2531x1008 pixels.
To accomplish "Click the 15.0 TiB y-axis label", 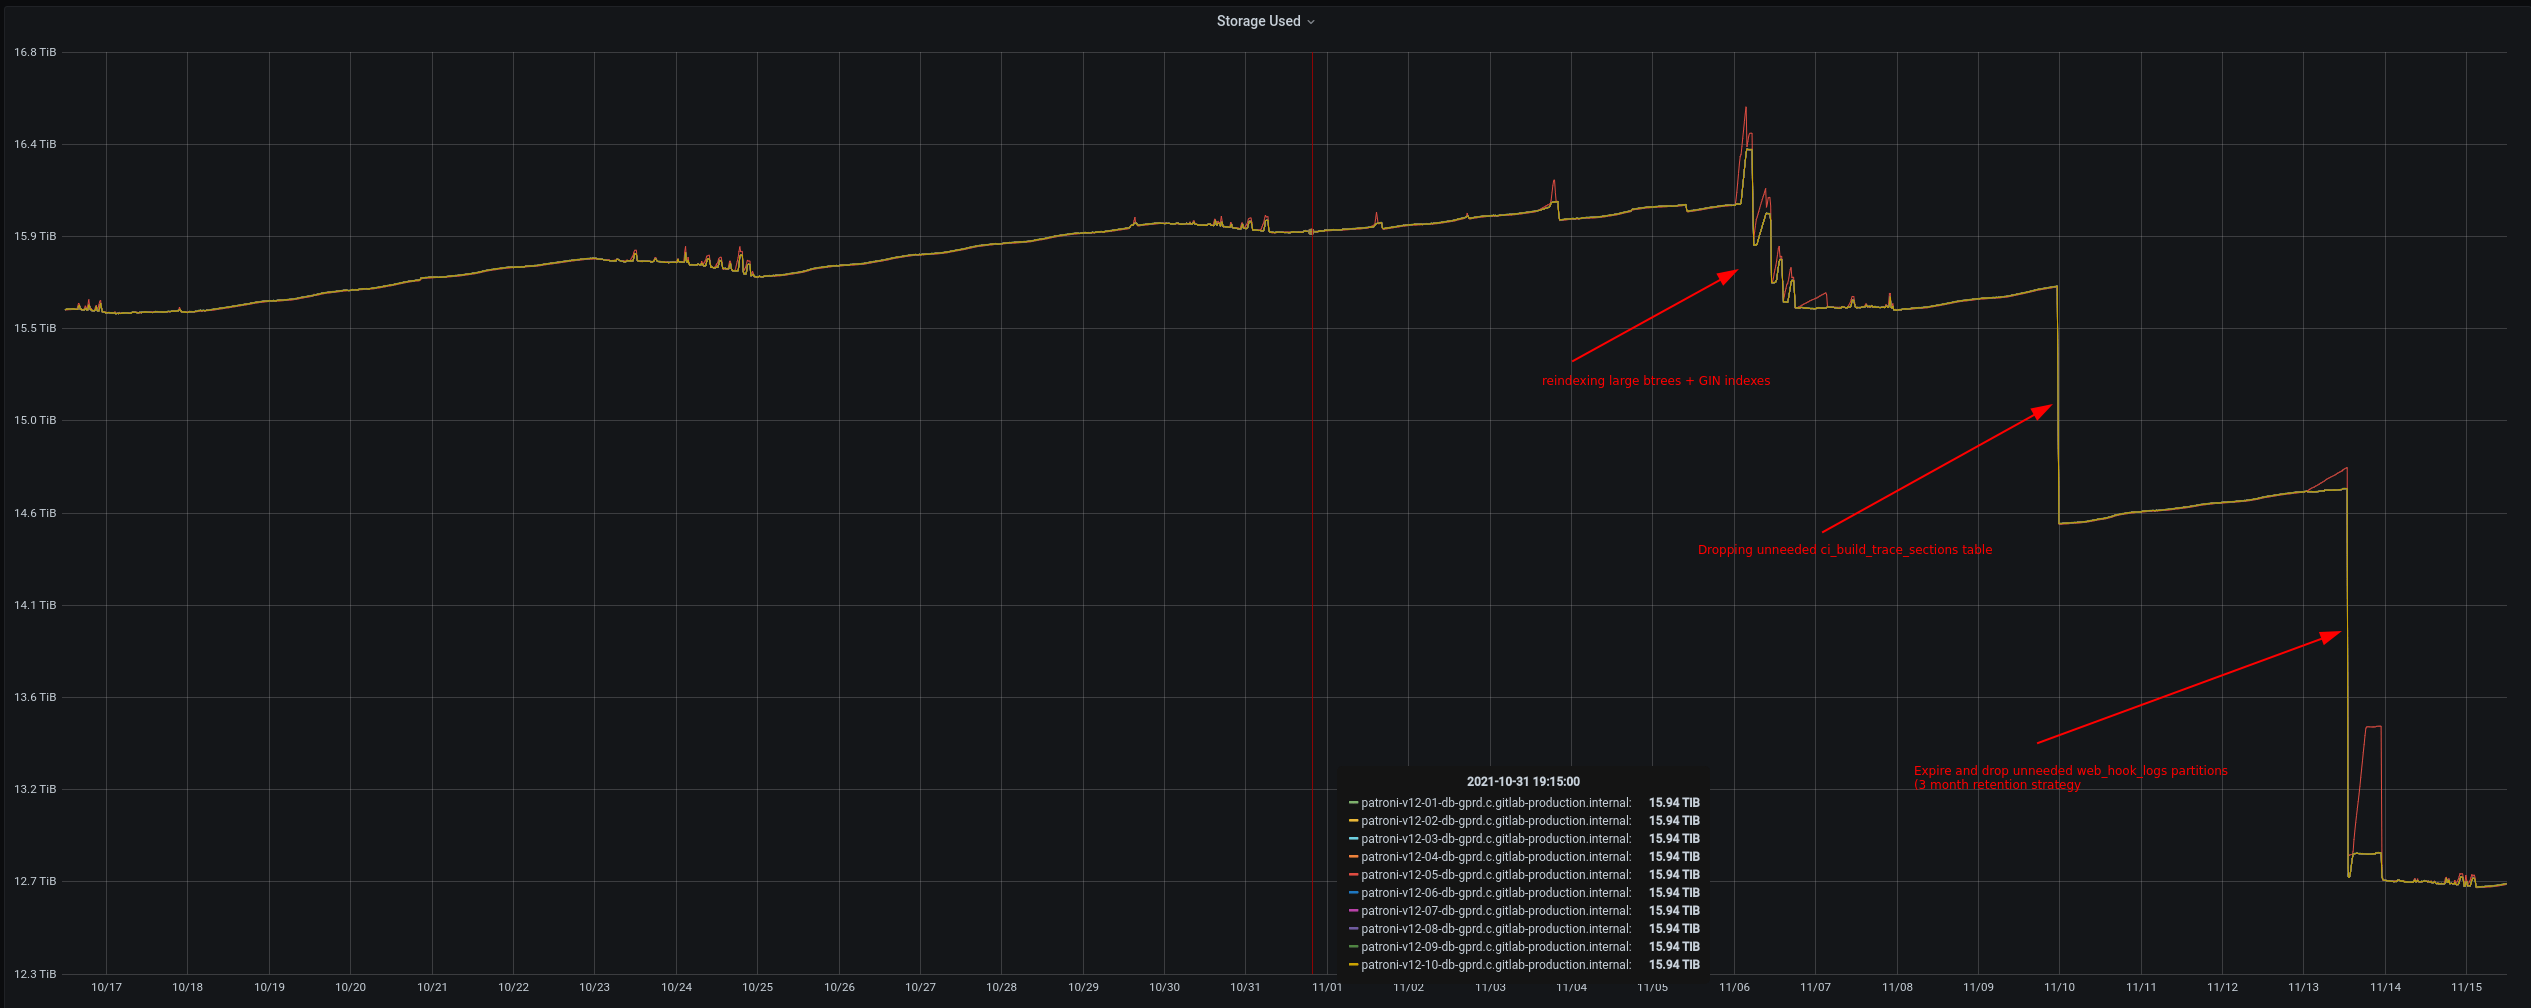I will [x=35, y=420].
